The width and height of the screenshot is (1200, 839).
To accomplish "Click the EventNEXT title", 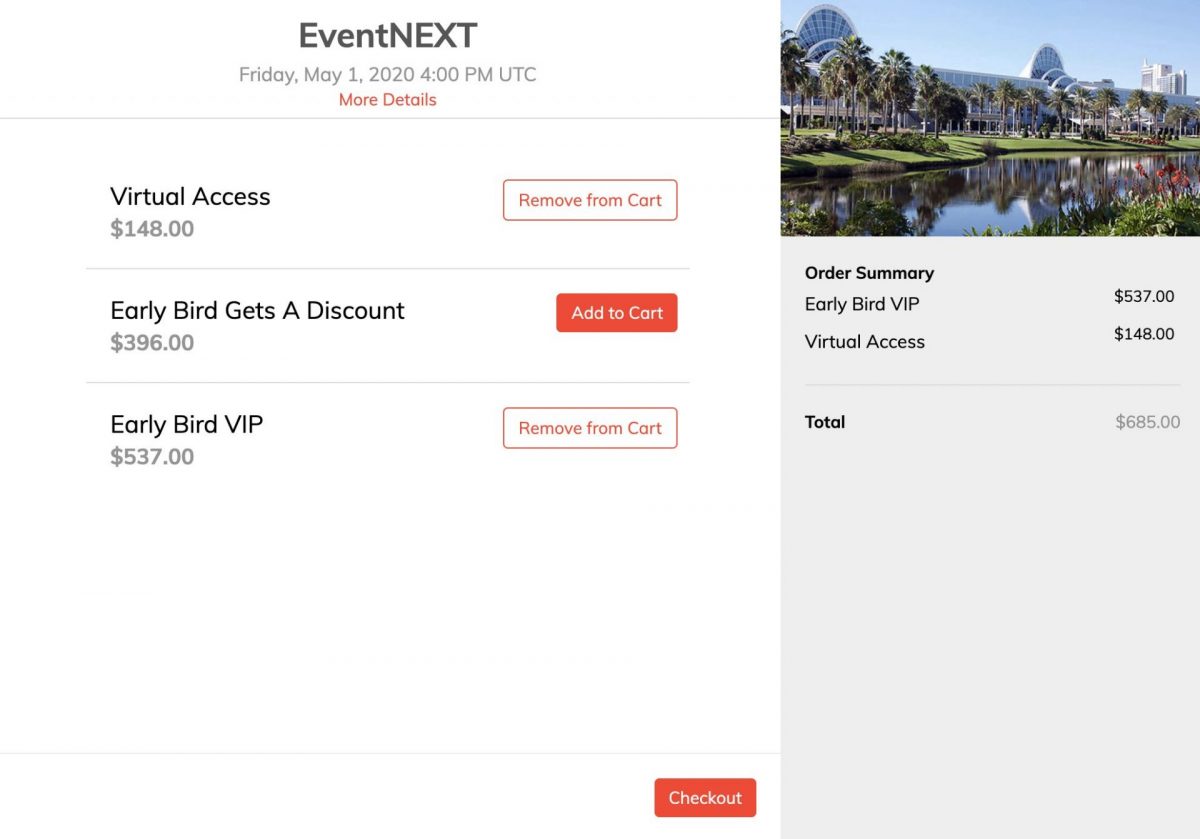I will tap(387, 34).
